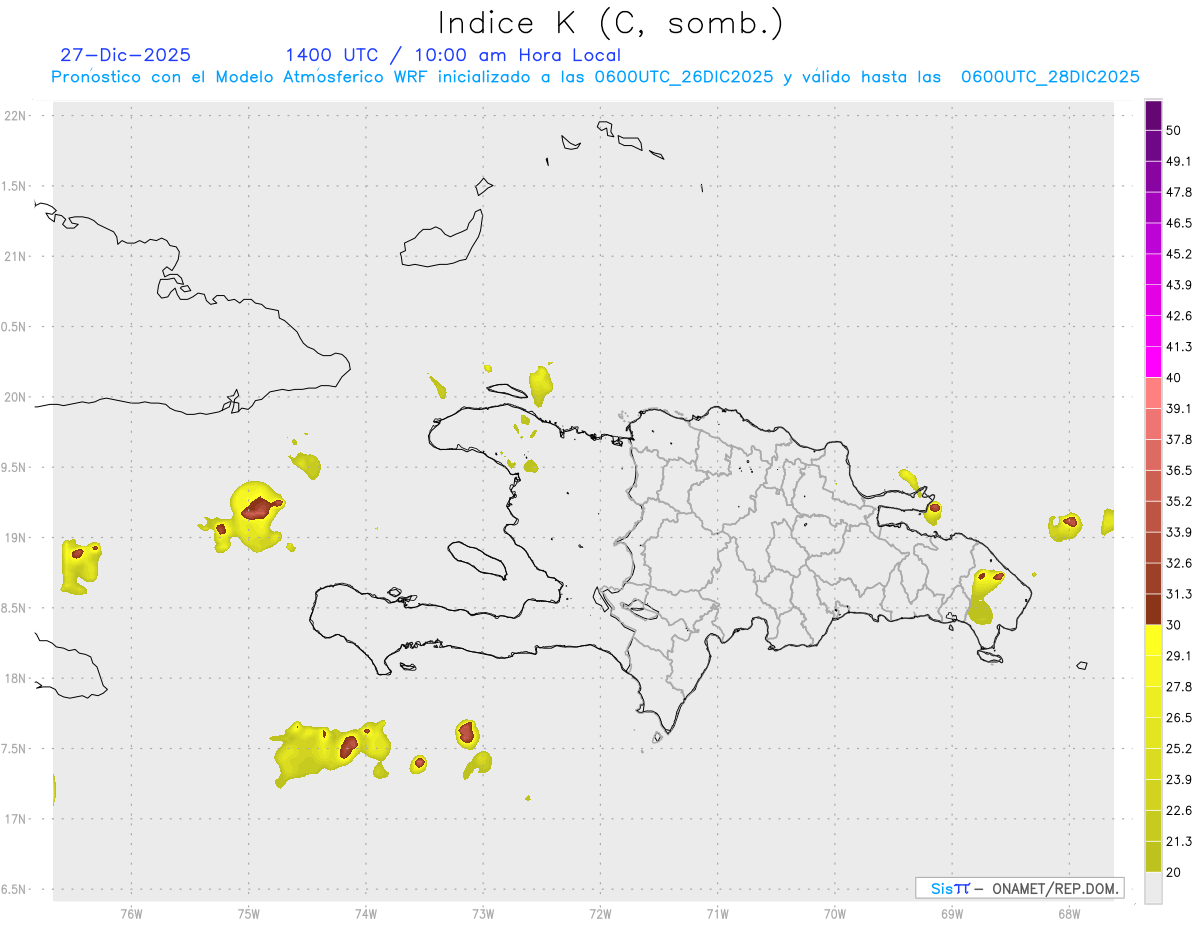Click the "70W" longitude axis label
The height and width of the screenshot is (927, 1200).
[x=834, y=913]
